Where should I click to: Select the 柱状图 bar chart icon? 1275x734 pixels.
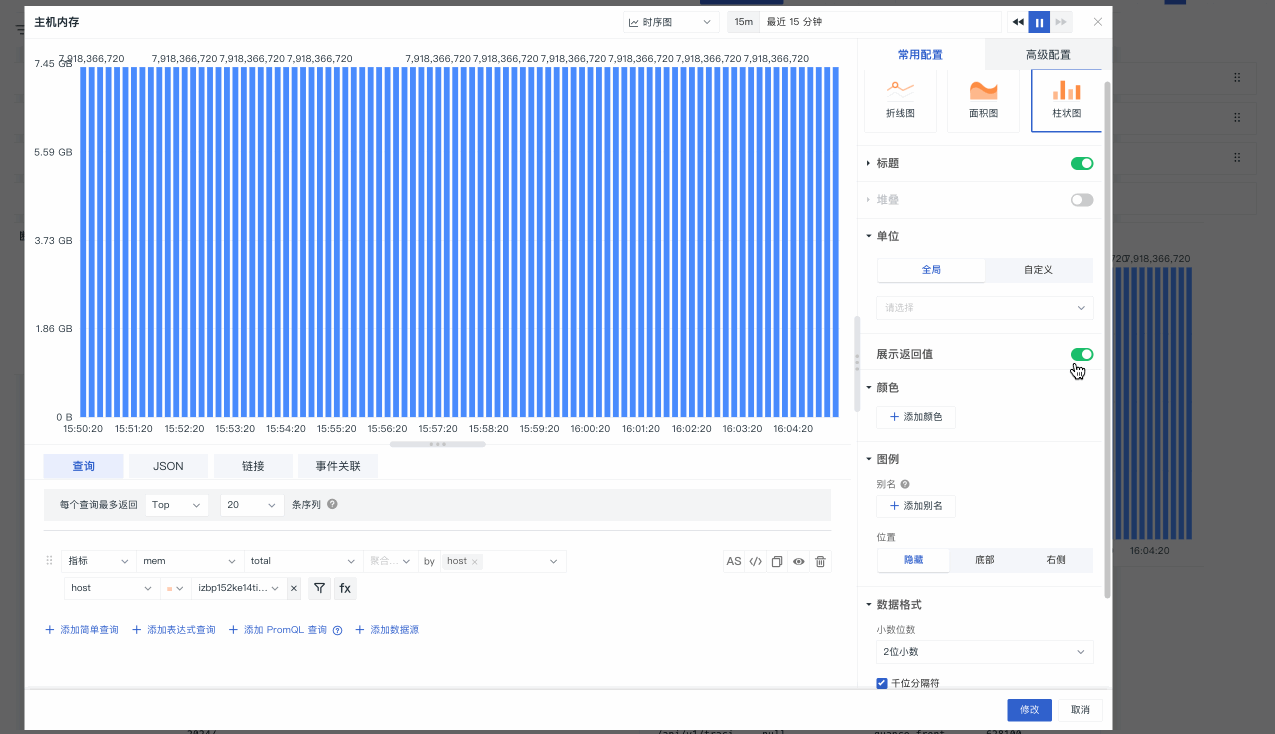(1066, 90)
